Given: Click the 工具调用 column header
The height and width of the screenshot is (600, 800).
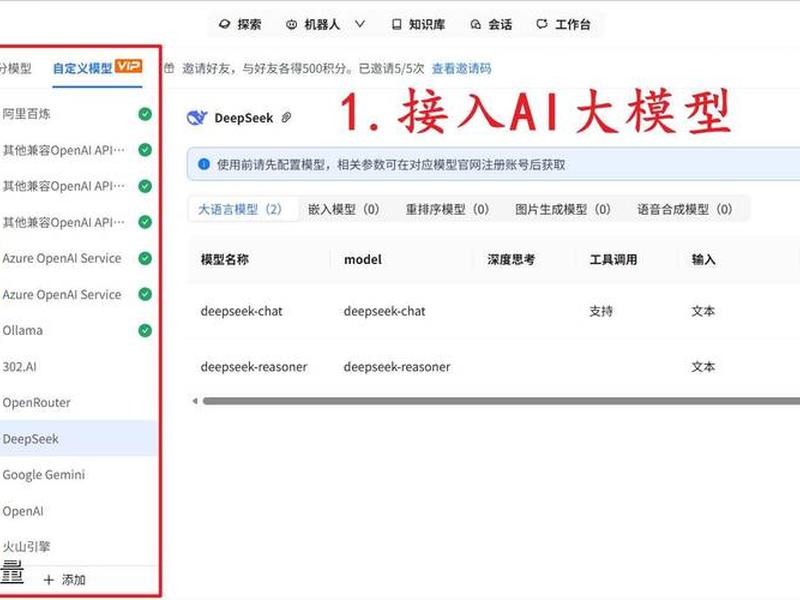Looking at the screenshot, I should [x=613, y=260].
